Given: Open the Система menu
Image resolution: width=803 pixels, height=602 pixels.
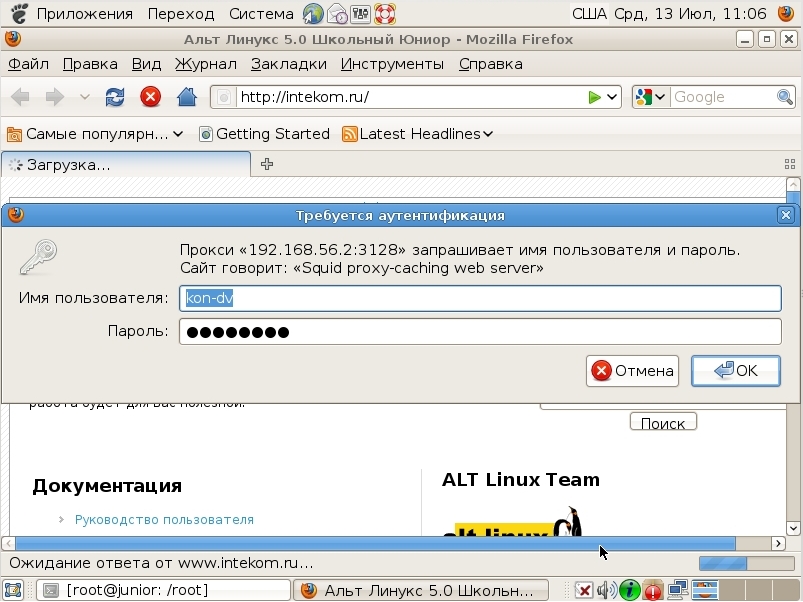Looking at the screenshot, I should click(x=261, y=14).
